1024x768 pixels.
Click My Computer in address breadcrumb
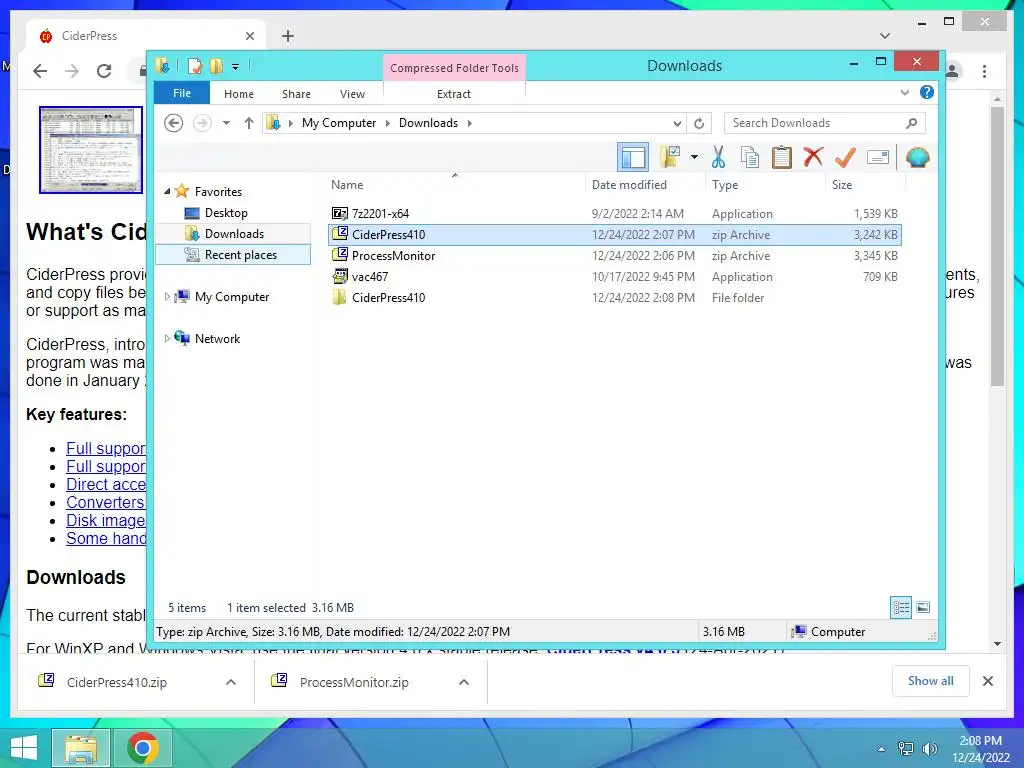point(339,123)
